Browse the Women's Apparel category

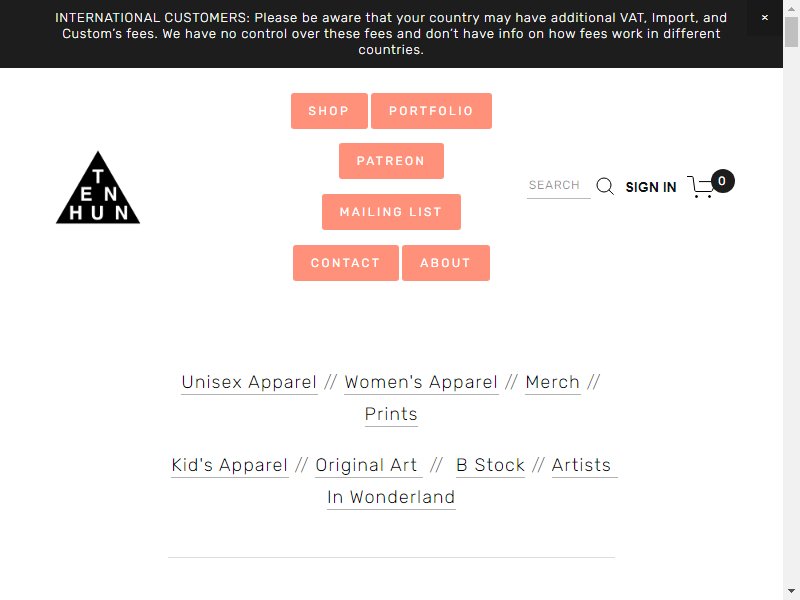[421, 382]
